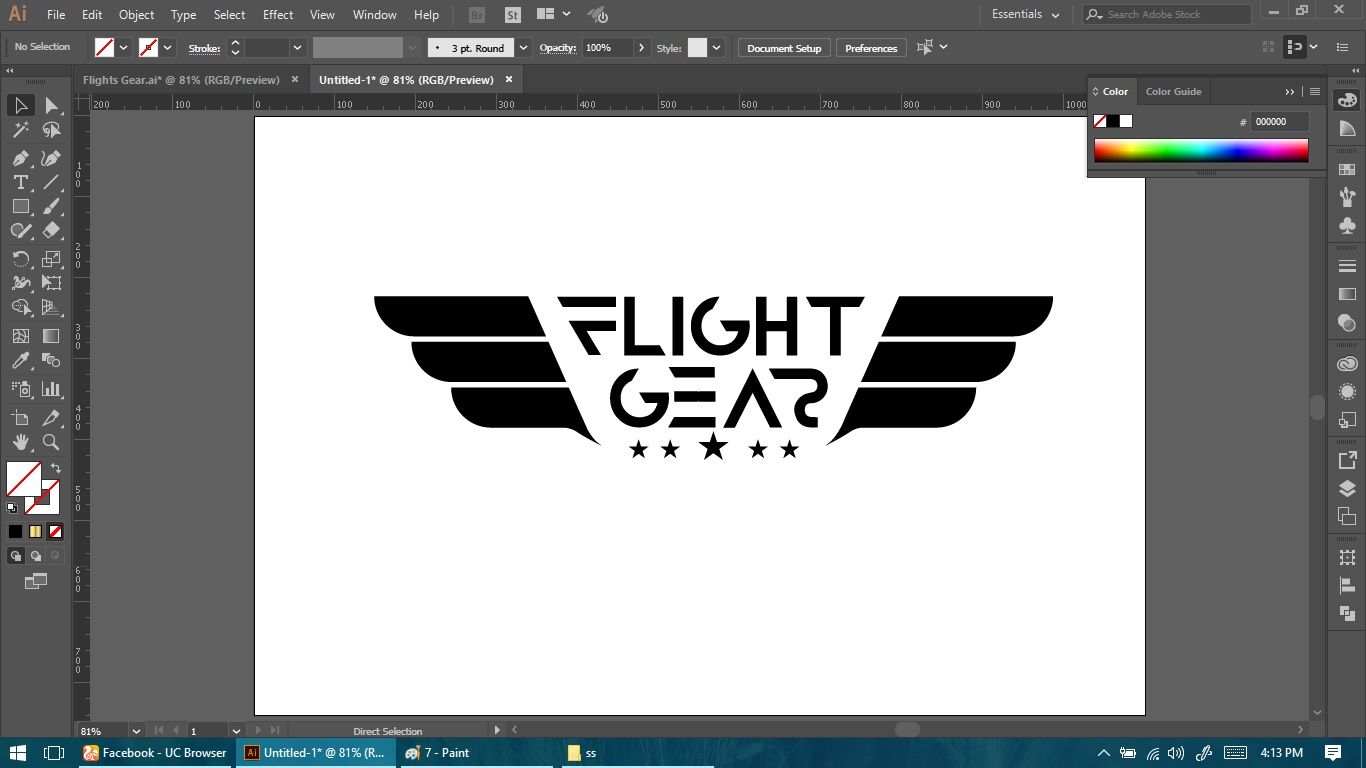Select the Eraser tool
This screenshot has width=1366, height=768.
pos(52,230)
